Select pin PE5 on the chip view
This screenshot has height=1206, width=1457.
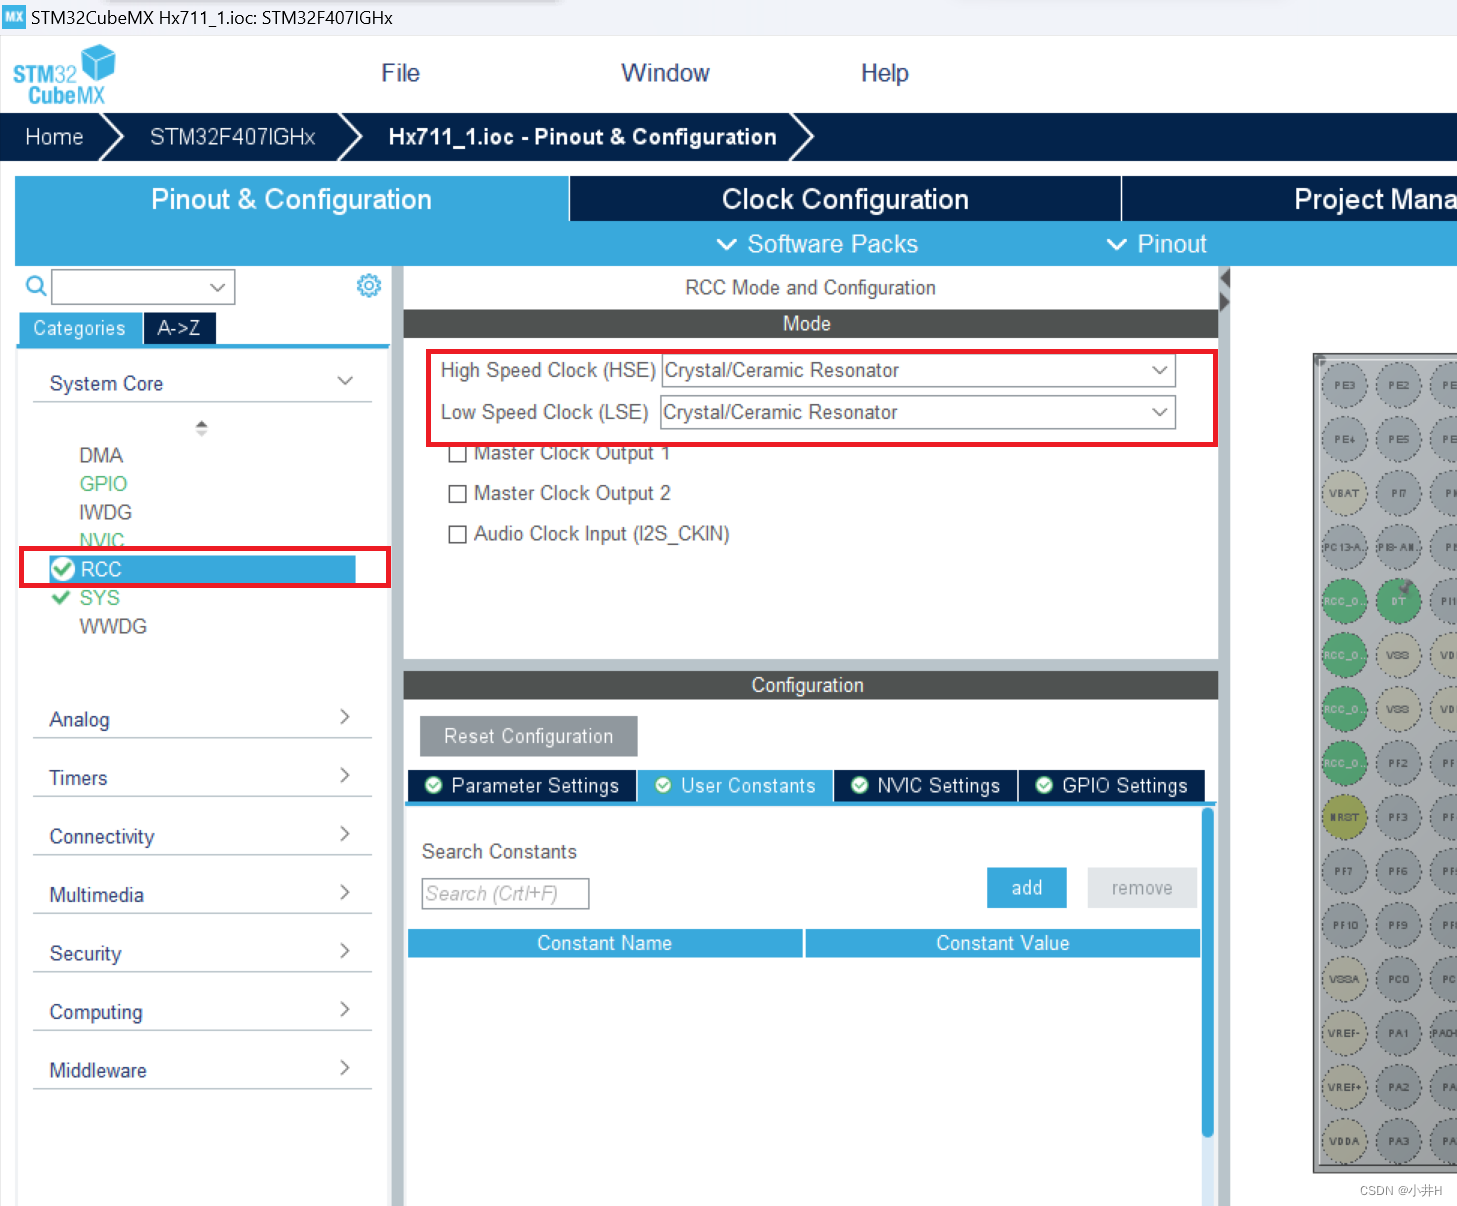tap(1398, 439)
